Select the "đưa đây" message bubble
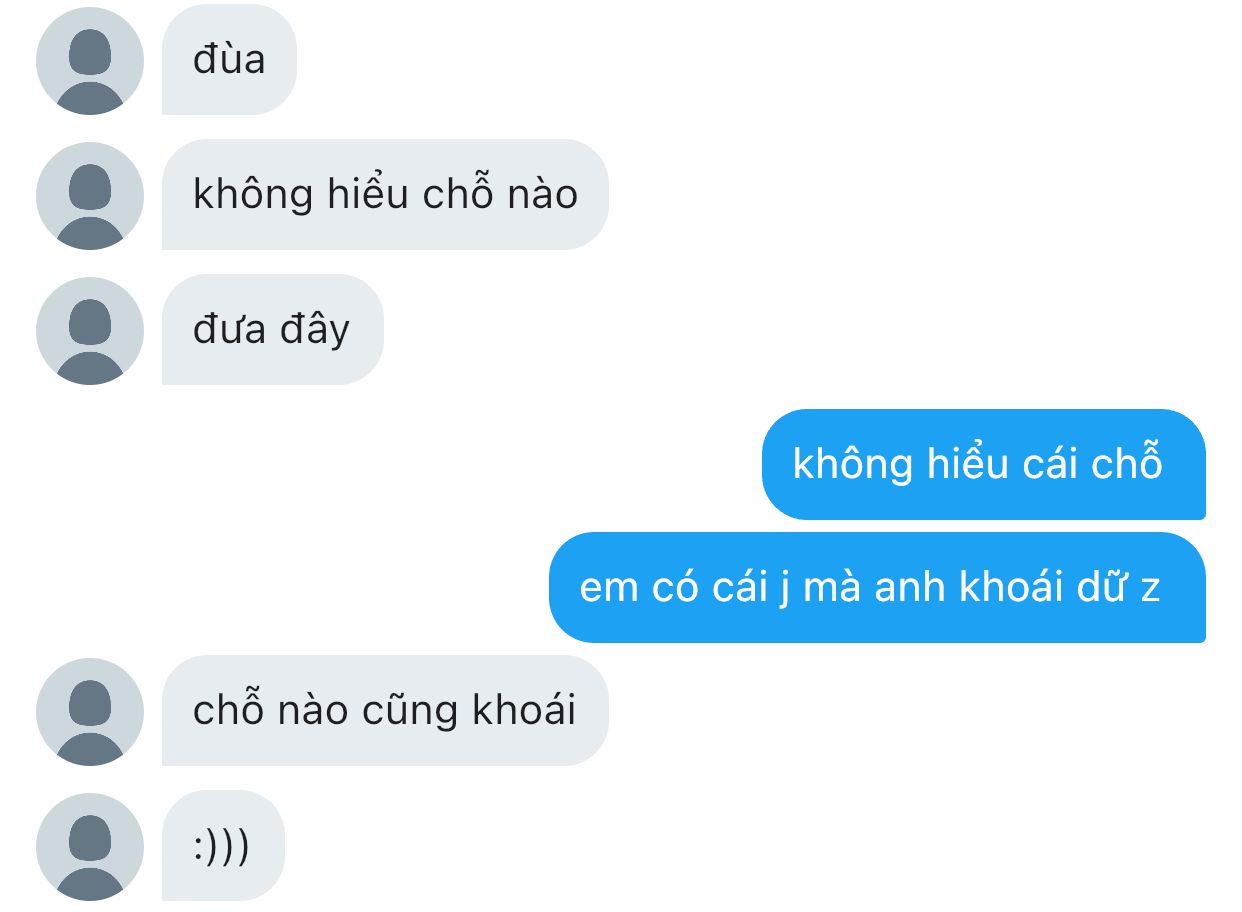This screenshot has height=912, width=1242. [x=272, y=329]
